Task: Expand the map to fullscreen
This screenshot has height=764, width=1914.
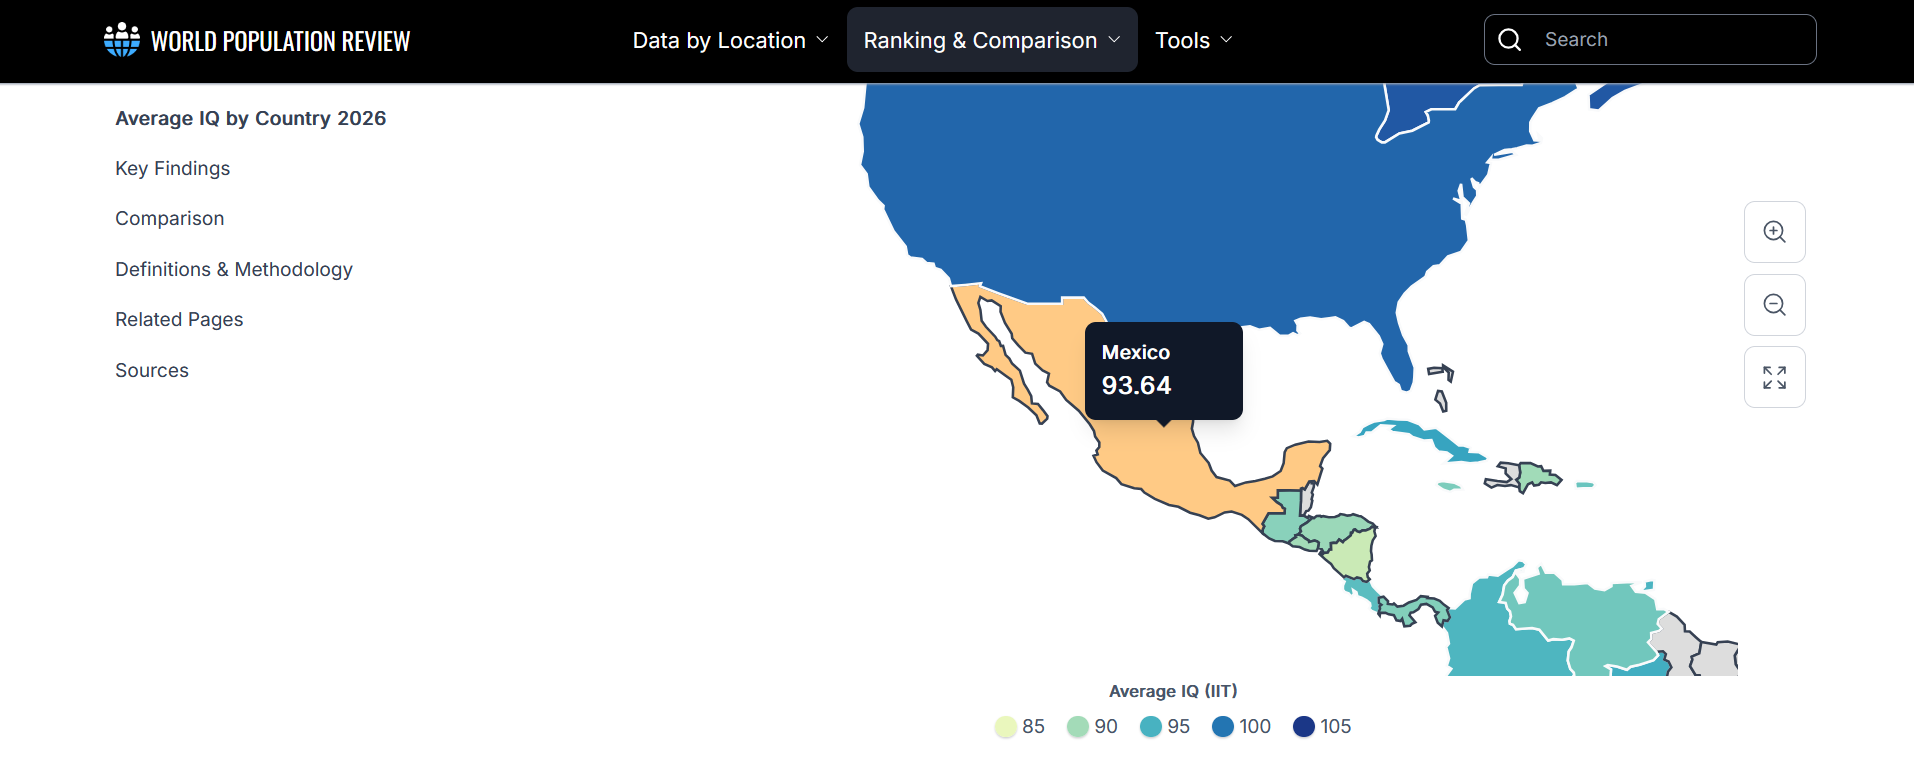Action: tap(1774, 377)
